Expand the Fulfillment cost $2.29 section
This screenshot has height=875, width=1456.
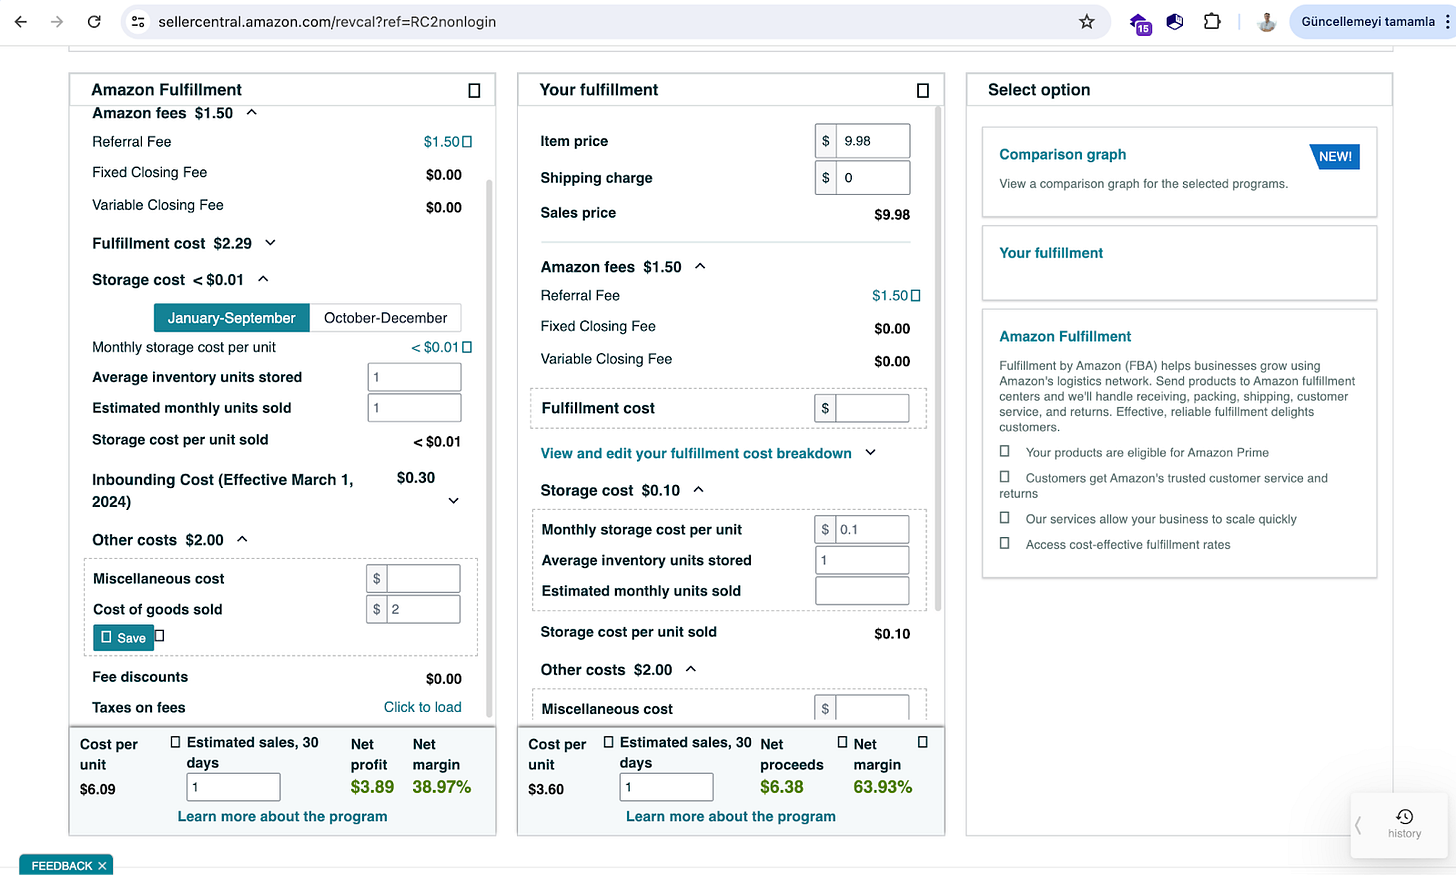click(270, 243)
